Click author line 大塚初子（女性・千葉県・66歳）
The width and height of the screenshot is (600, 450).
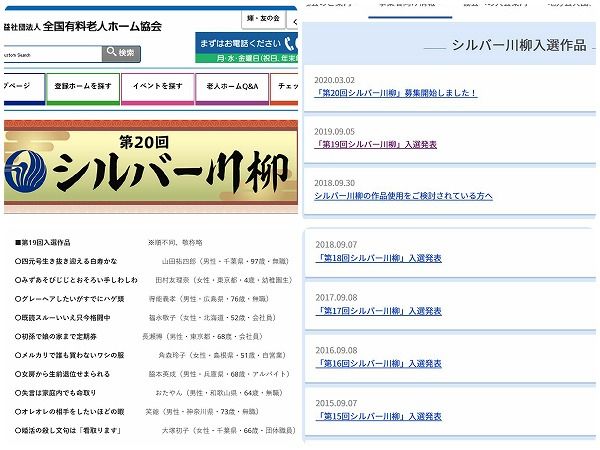229,430
